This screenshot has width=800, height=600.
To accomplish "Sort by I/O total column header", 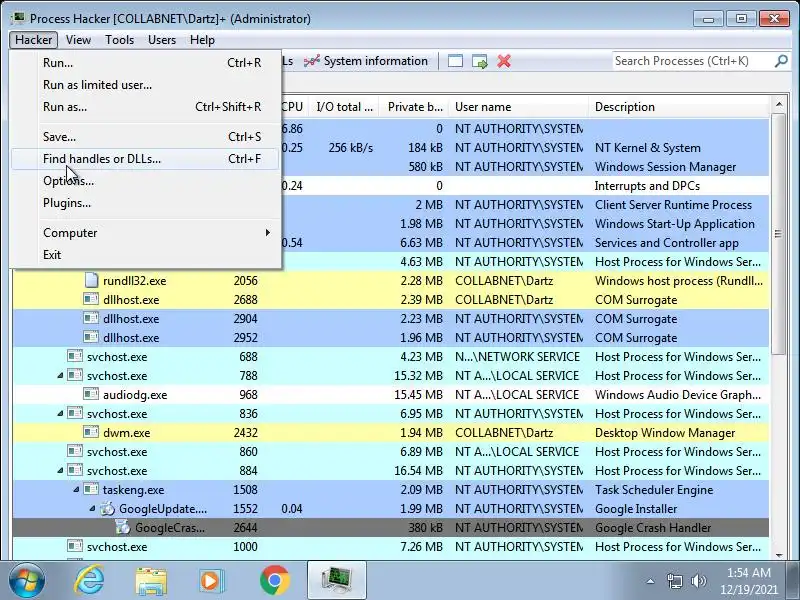I will coord(344,107).
